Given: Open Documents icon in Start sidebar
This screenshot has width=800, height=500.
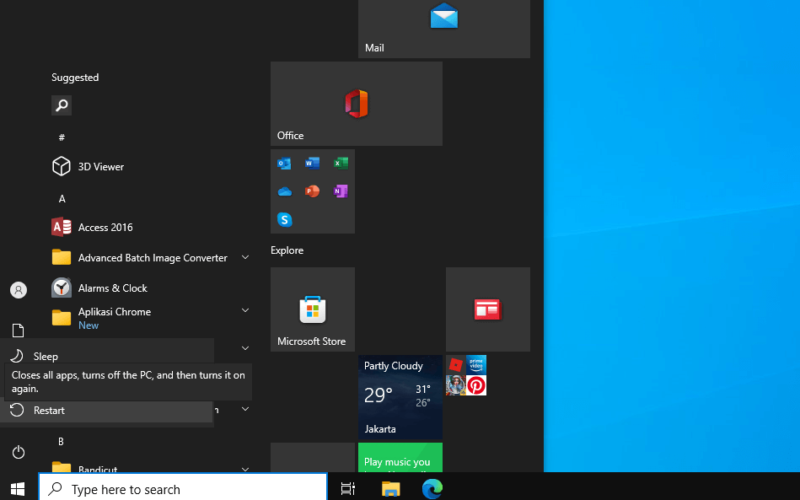Looking at the screenshot, I should tap(18, 330).
